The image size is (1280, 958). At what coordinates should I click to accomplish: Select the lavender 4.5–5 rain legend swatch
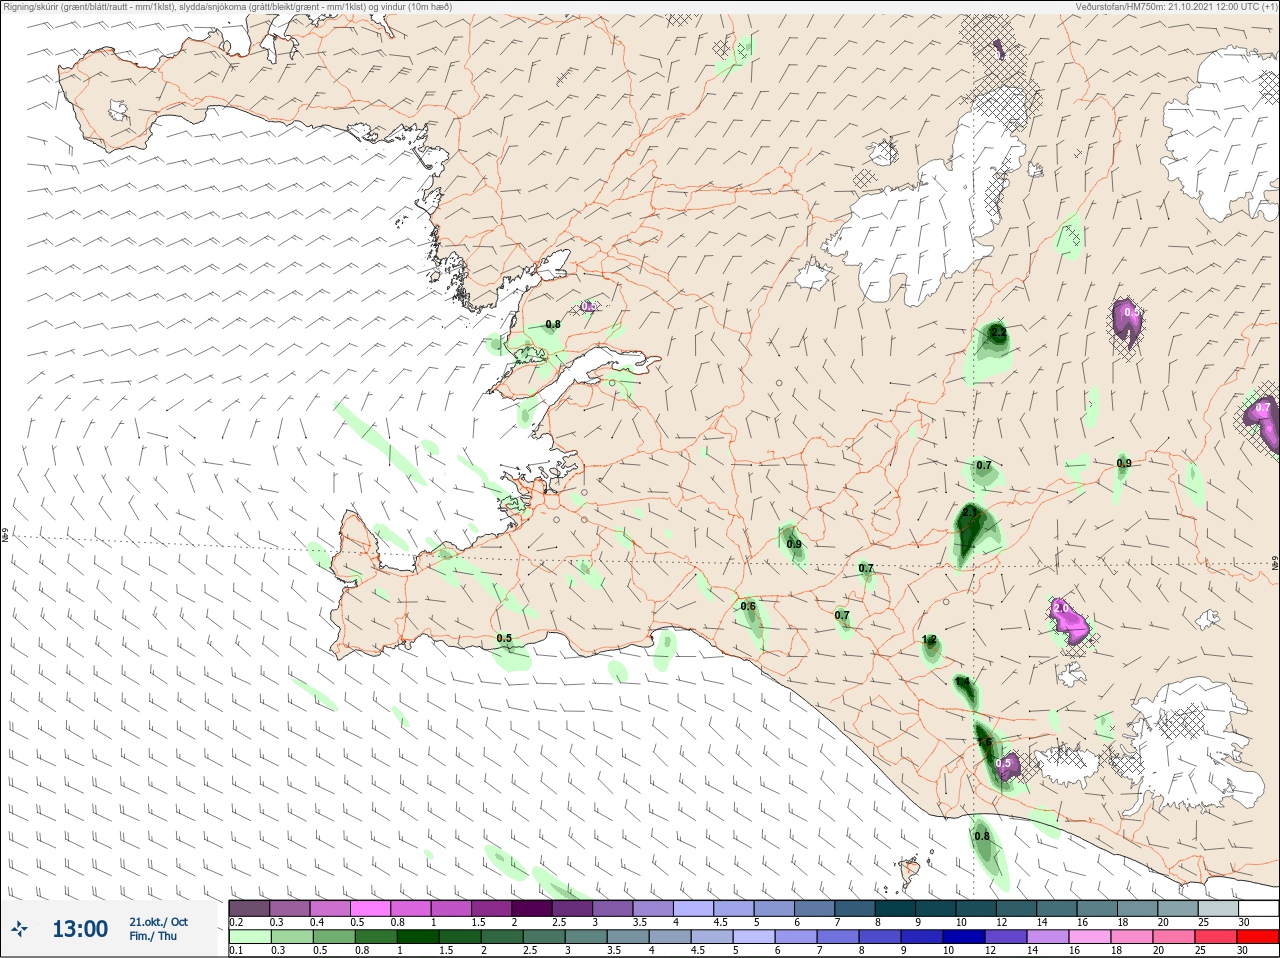point(711,937)
